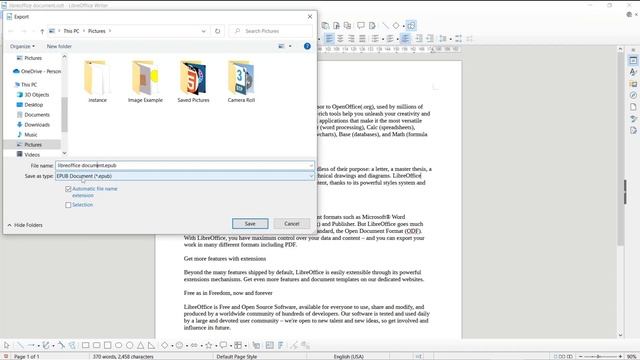Click the Increase Indent icon
The height and width of the screenshot is (360, 640).
pyautogui.click(x=419, y=39)
